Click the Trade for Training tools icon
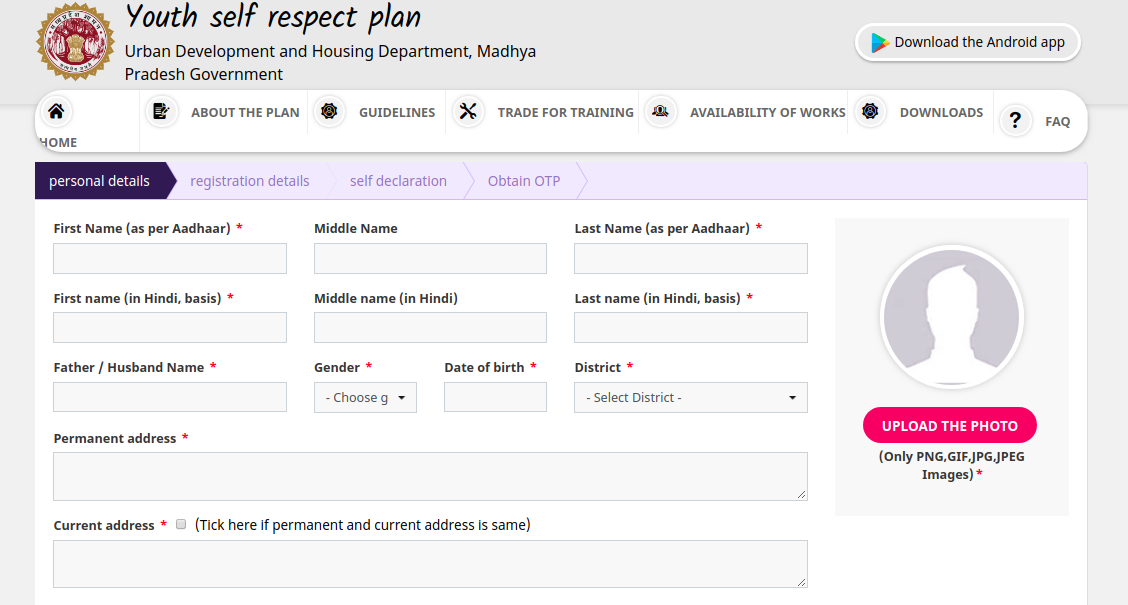 click(x=468, y=111)
